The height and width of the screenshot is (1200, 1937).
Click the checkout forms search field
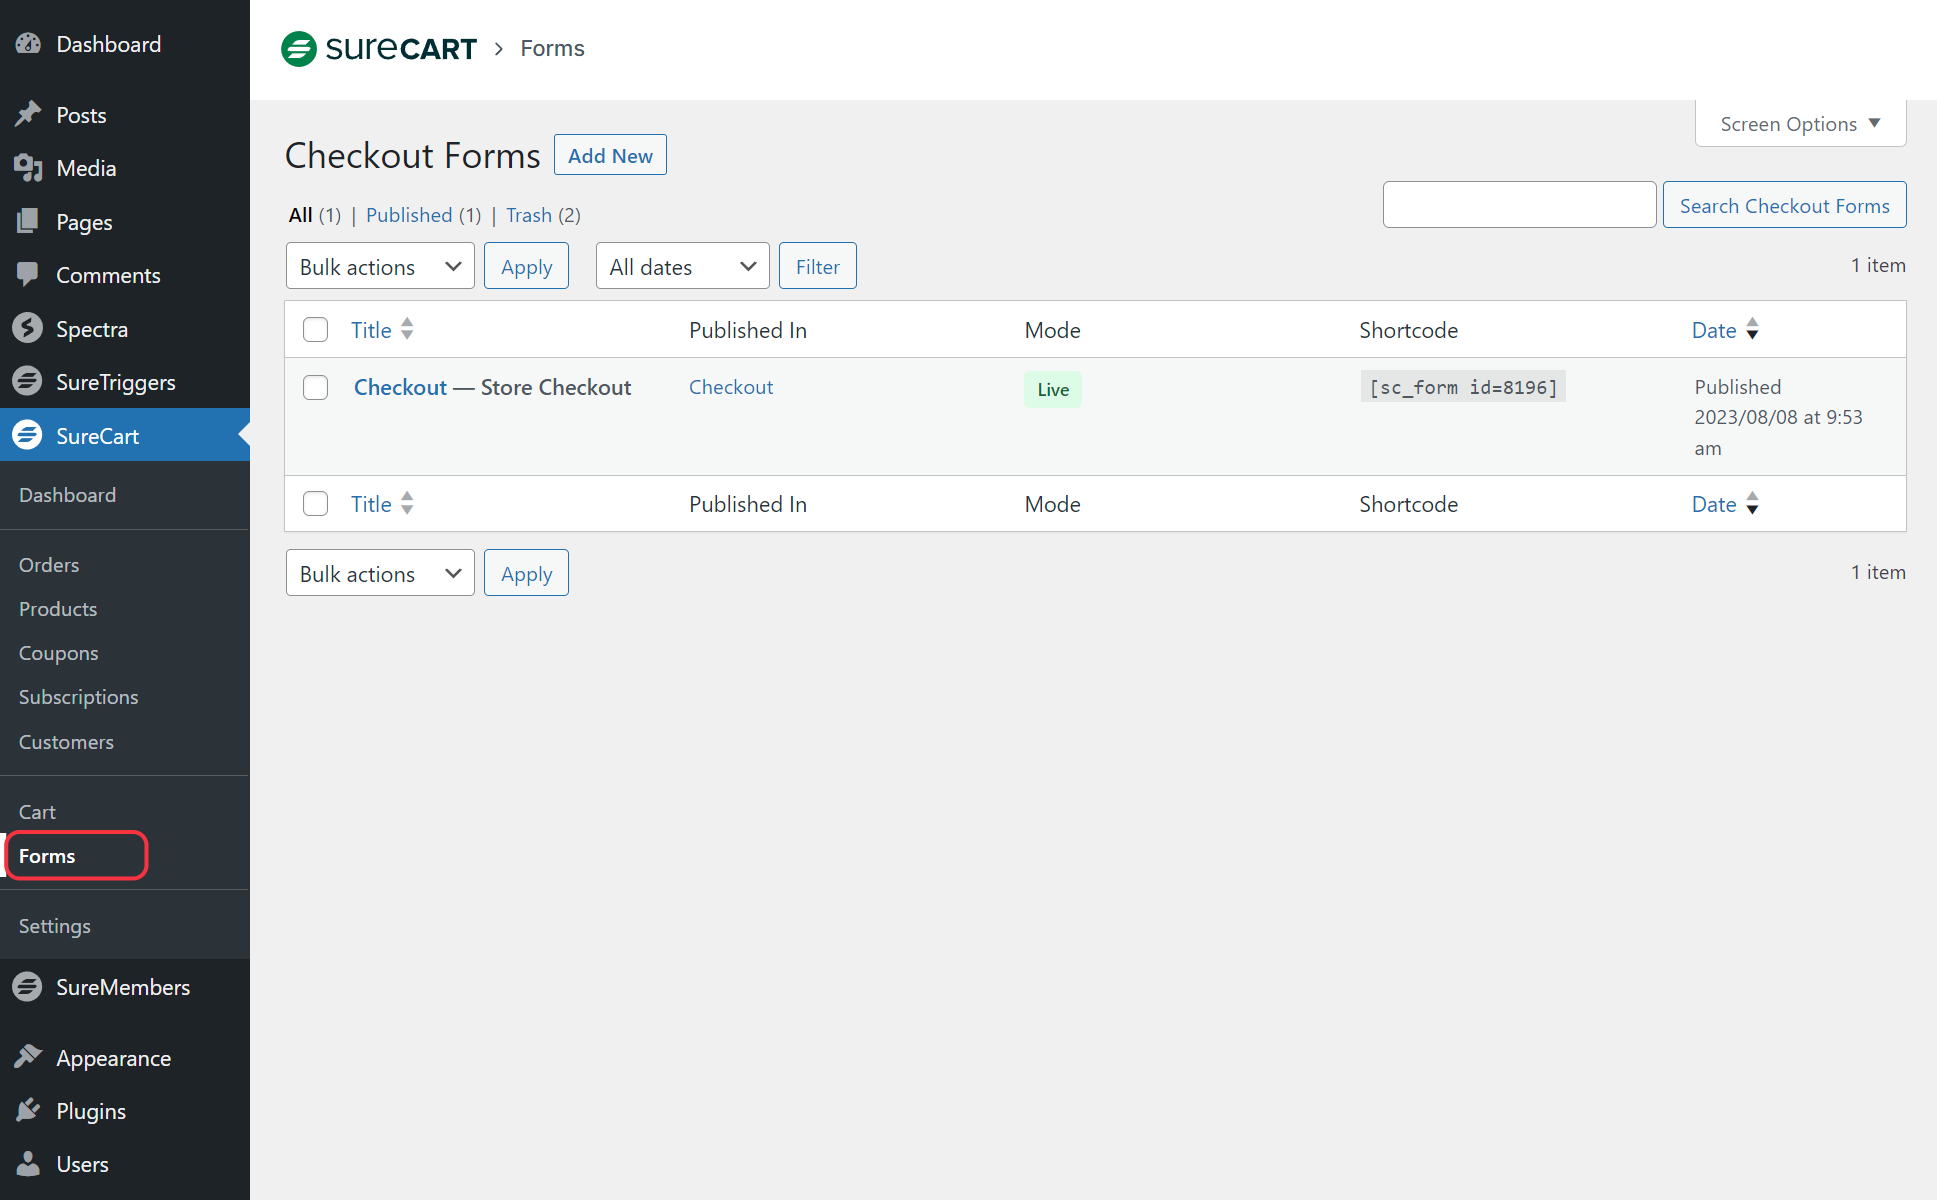(1518, 205)
